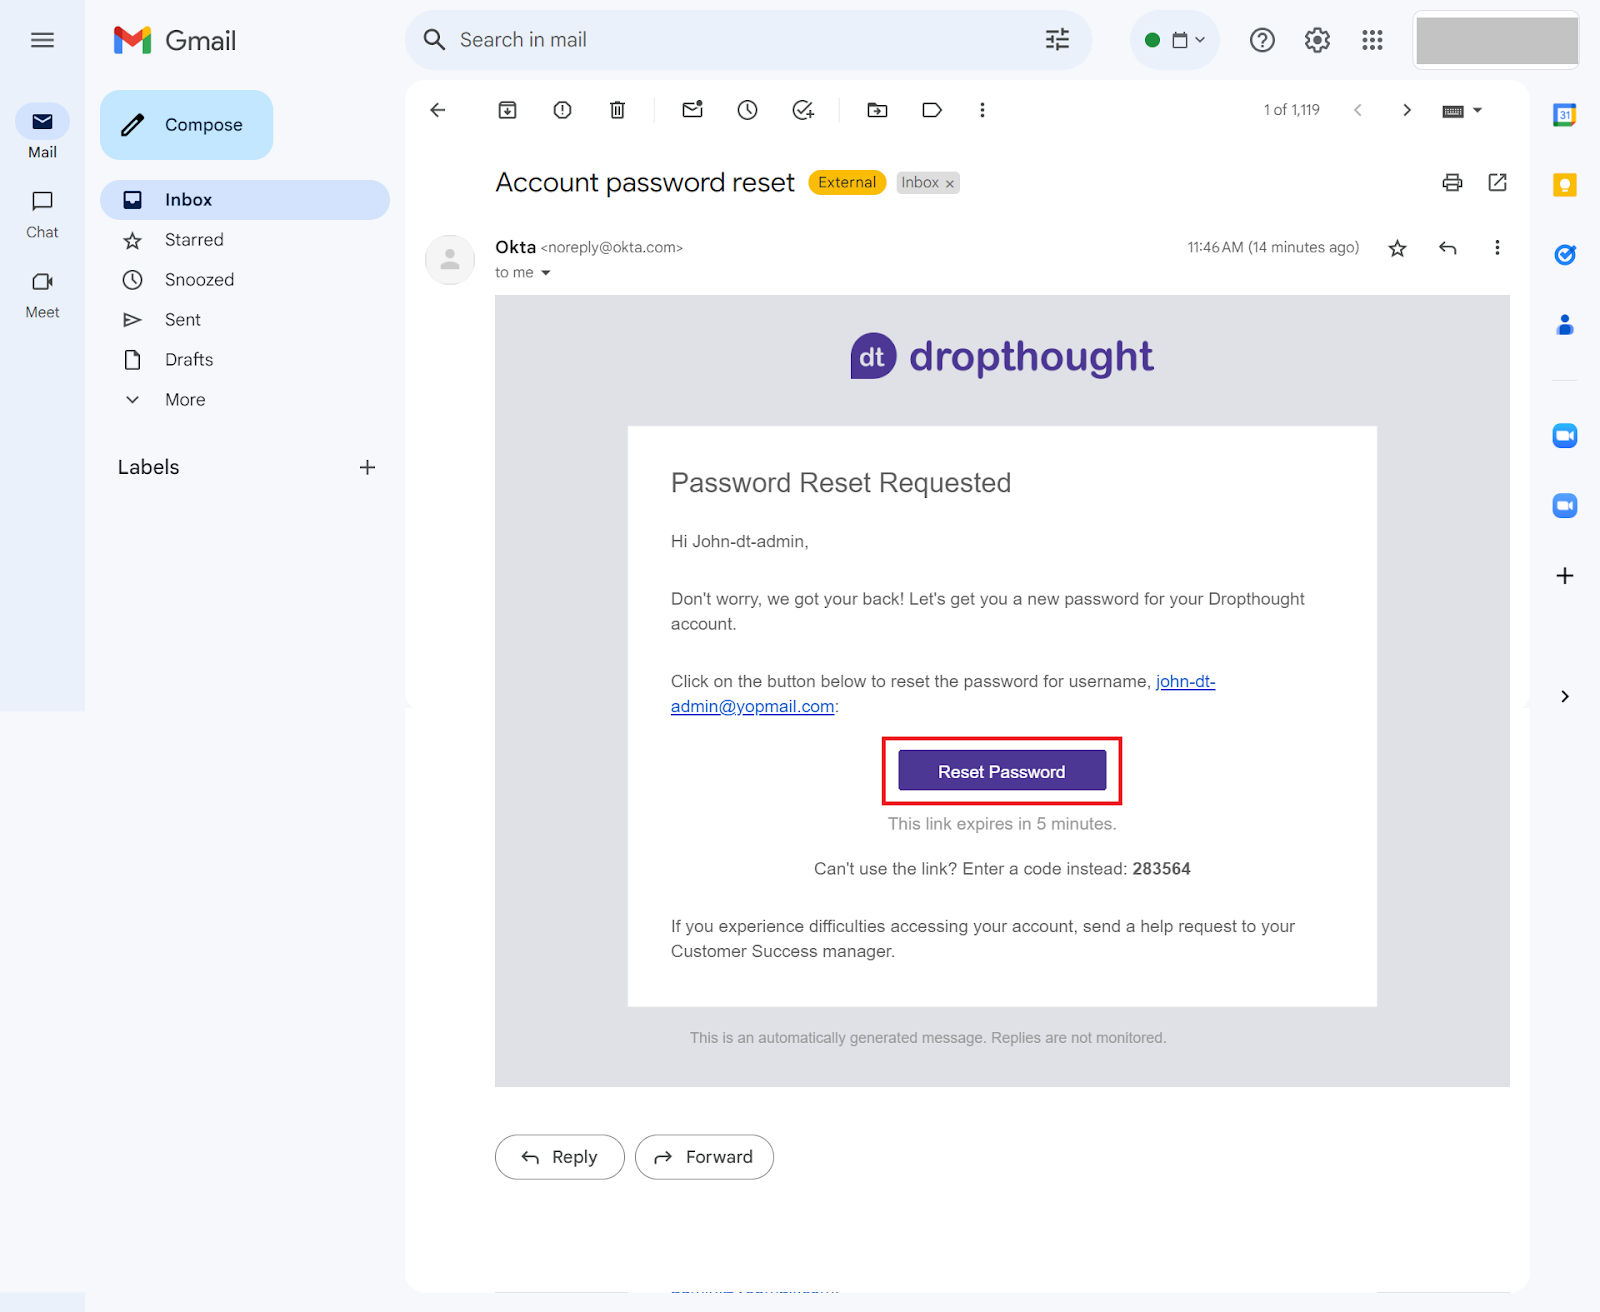Click the Add to Tasks icon
Screen dimensions: 1600x1312
(802, 110)
